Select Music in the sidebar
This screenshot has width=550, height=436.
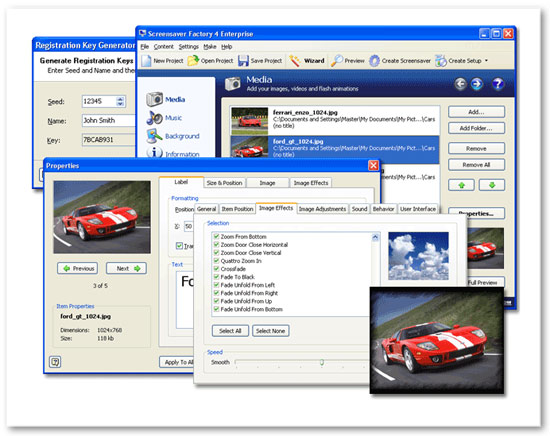pyautogui.click(x=164, y=118)
